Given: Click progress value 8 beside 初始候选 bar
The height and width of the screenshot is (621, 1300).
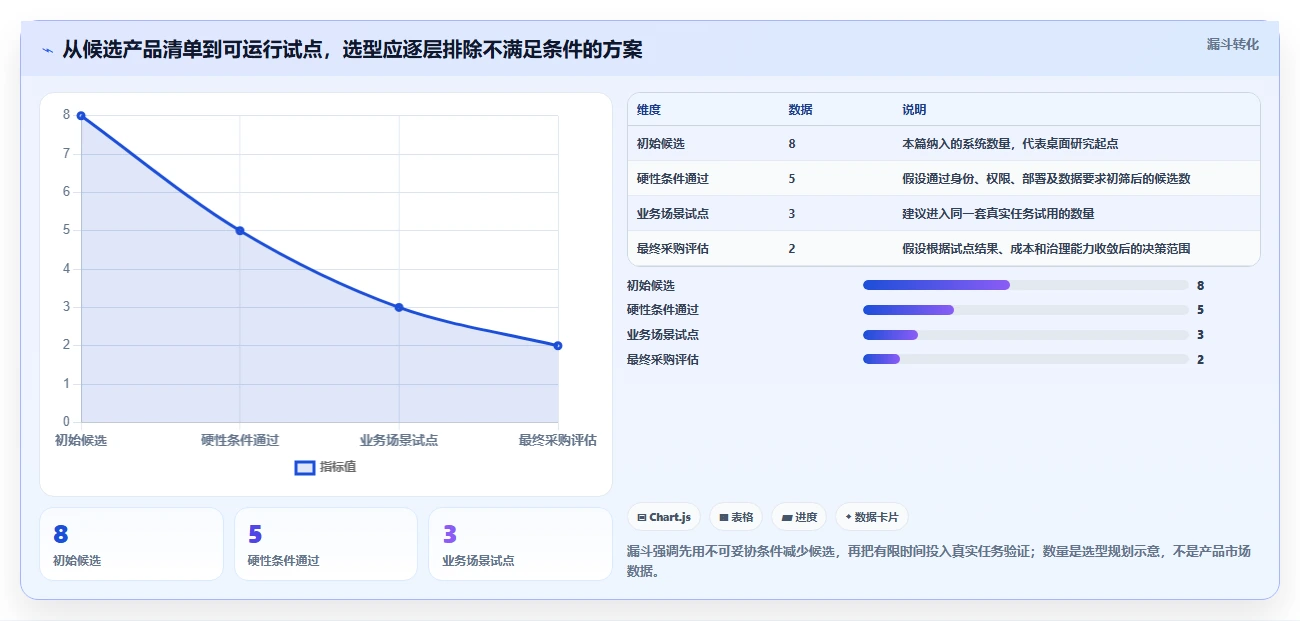Looking at the screenshot, I should point(1200,286).
